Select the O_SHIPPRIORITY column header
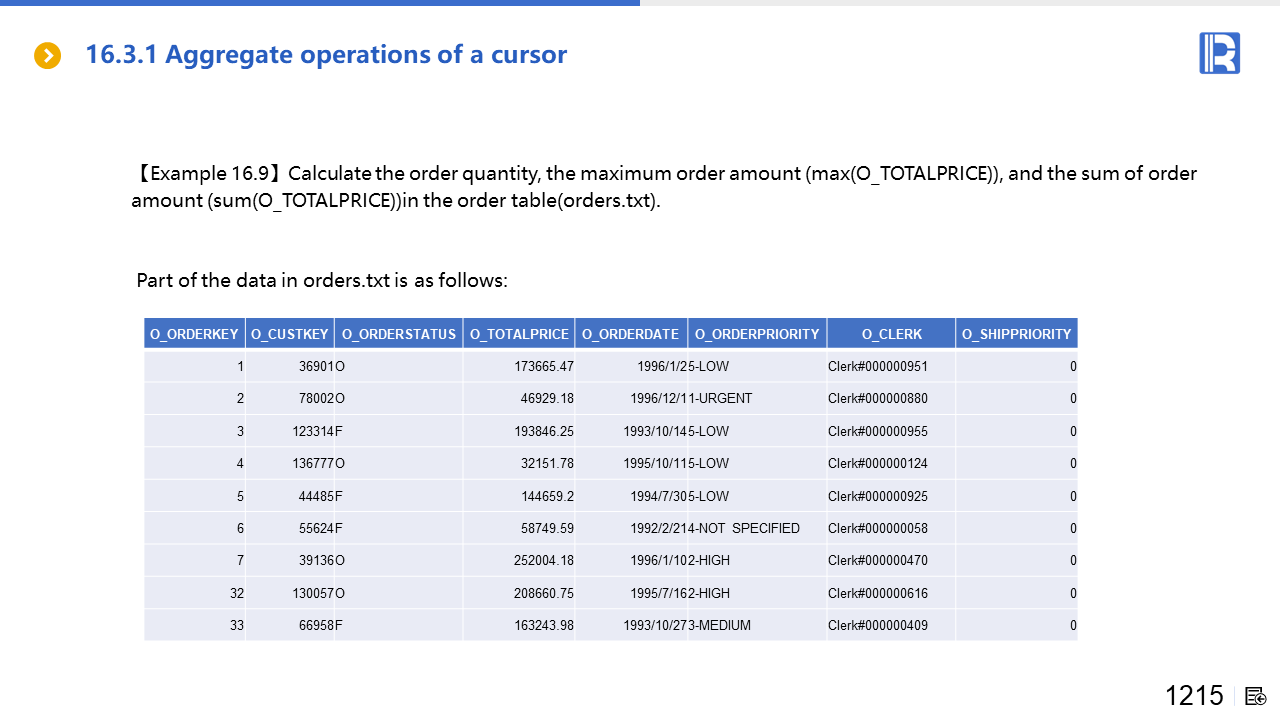 pyautogui.click(x=1016, y=334)
